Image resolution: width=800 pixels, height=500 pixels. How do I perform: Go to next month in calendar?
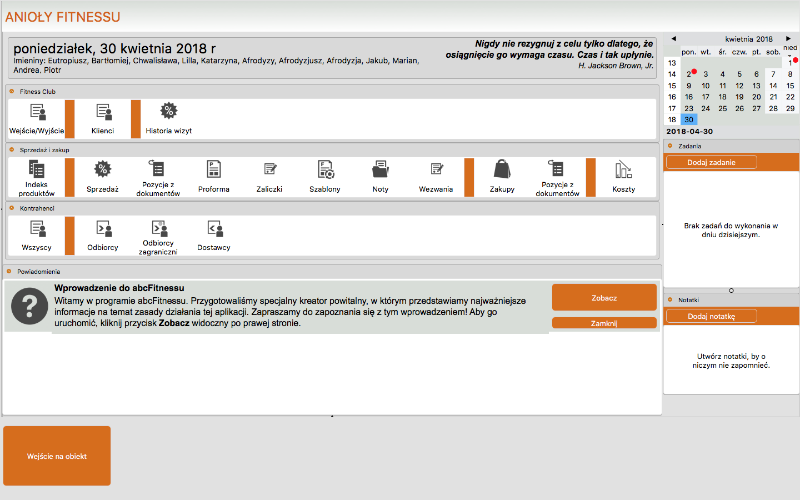pos(788,38)
